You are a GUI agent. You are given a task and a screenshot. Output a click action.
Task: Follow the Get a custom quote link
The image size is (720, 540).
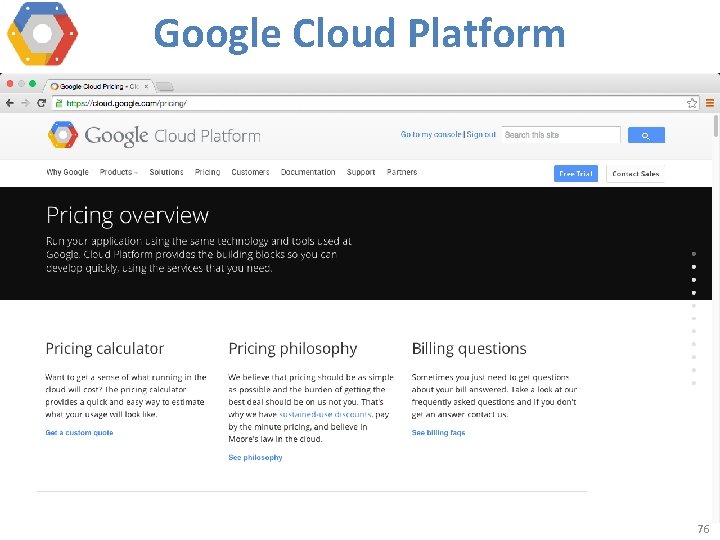(x=79, y=433)
